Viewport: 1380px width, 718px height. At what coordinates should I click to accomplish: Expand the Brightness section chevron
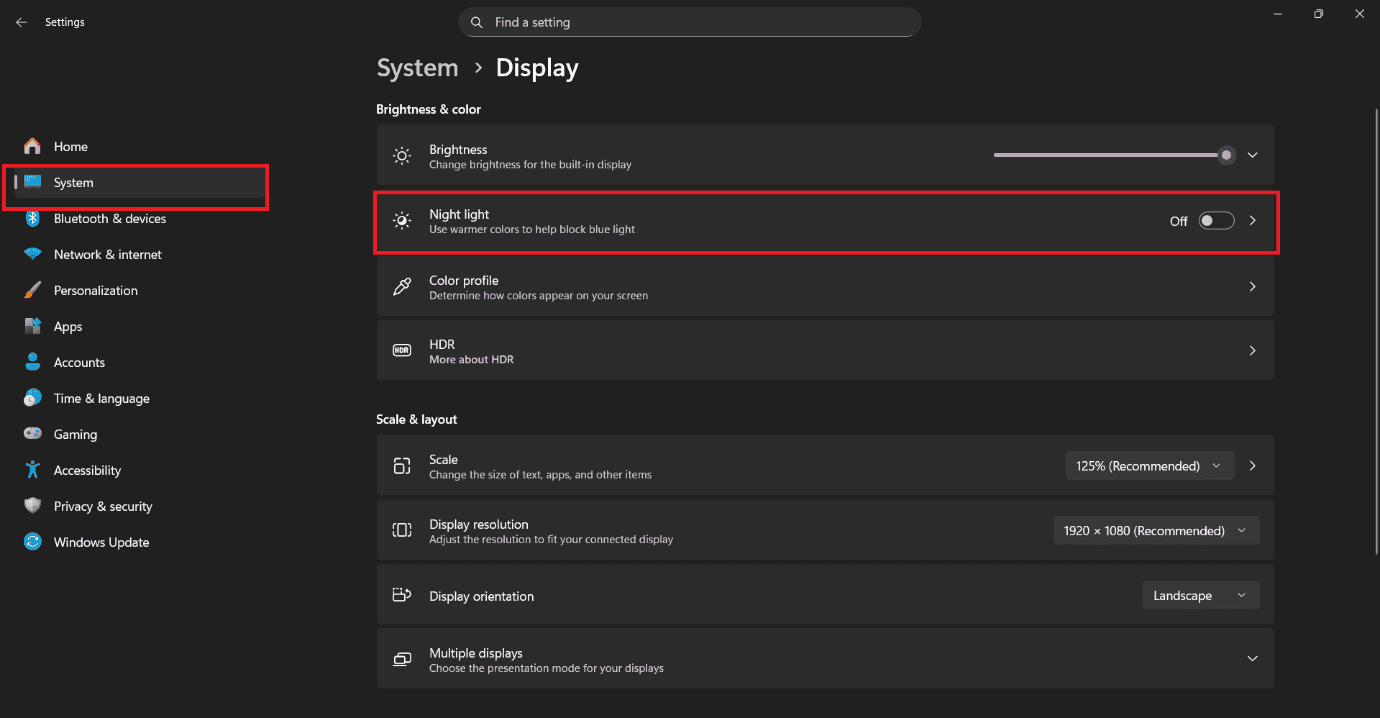(1252, 155)
